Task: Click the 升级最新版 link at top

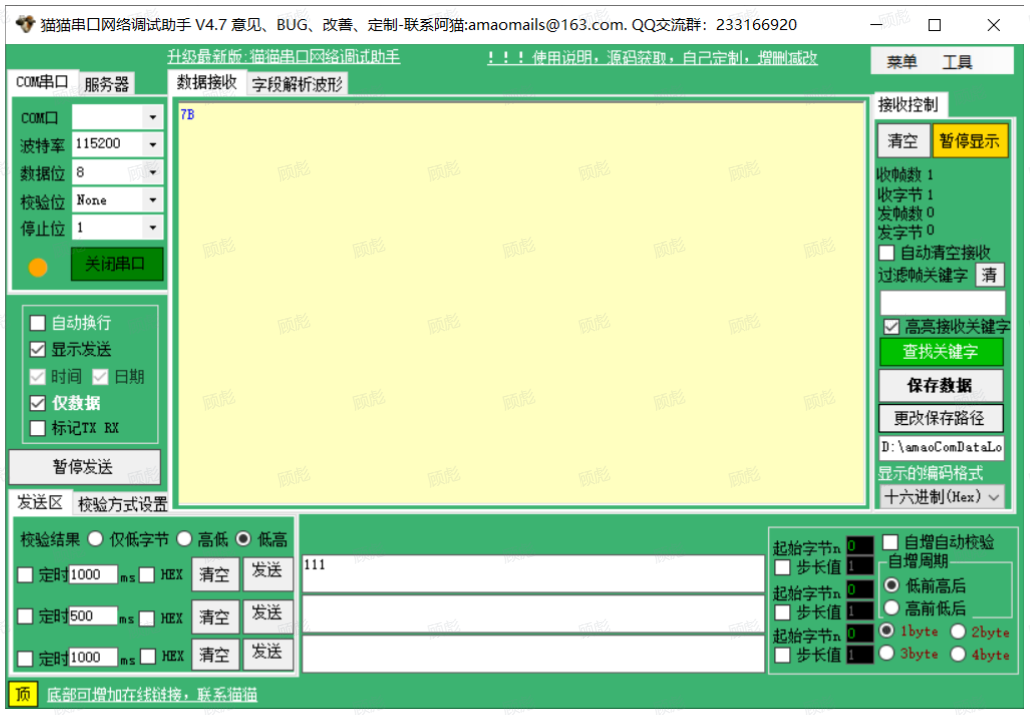Action: [x=283, y=57]
